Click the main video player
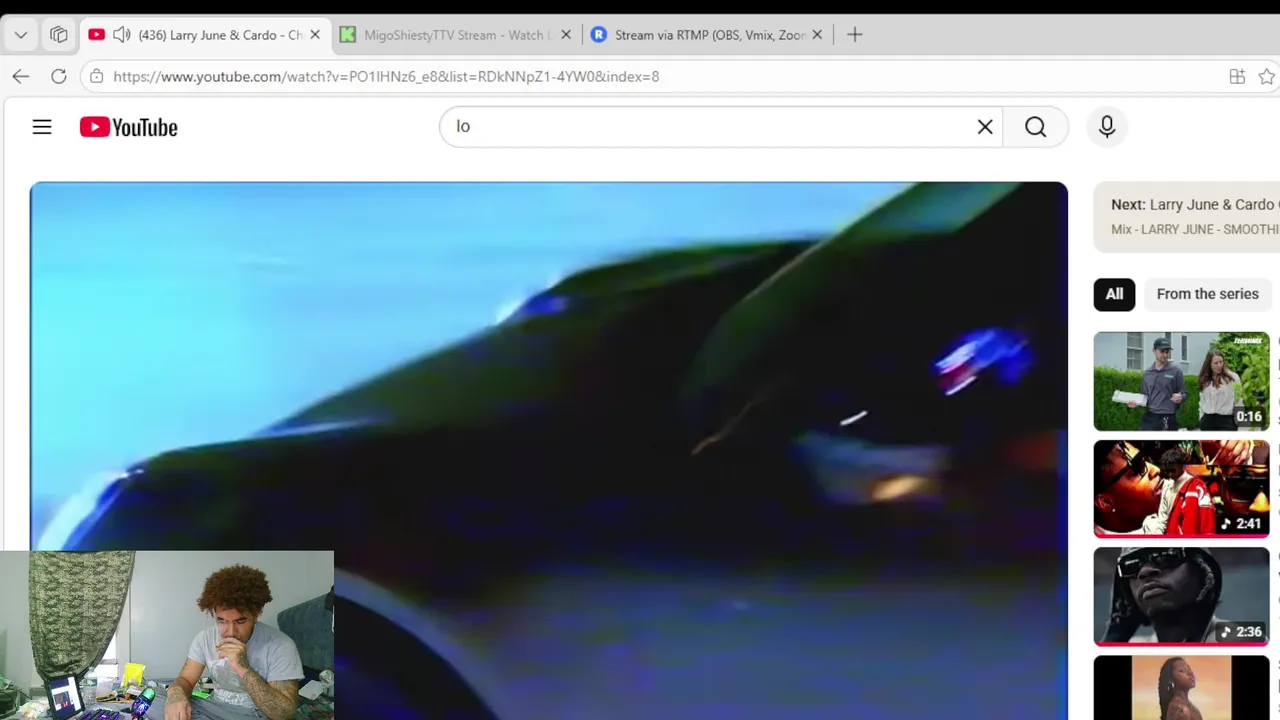The width and height of the screenshot is (1280, 720). (x=549, y=450)
